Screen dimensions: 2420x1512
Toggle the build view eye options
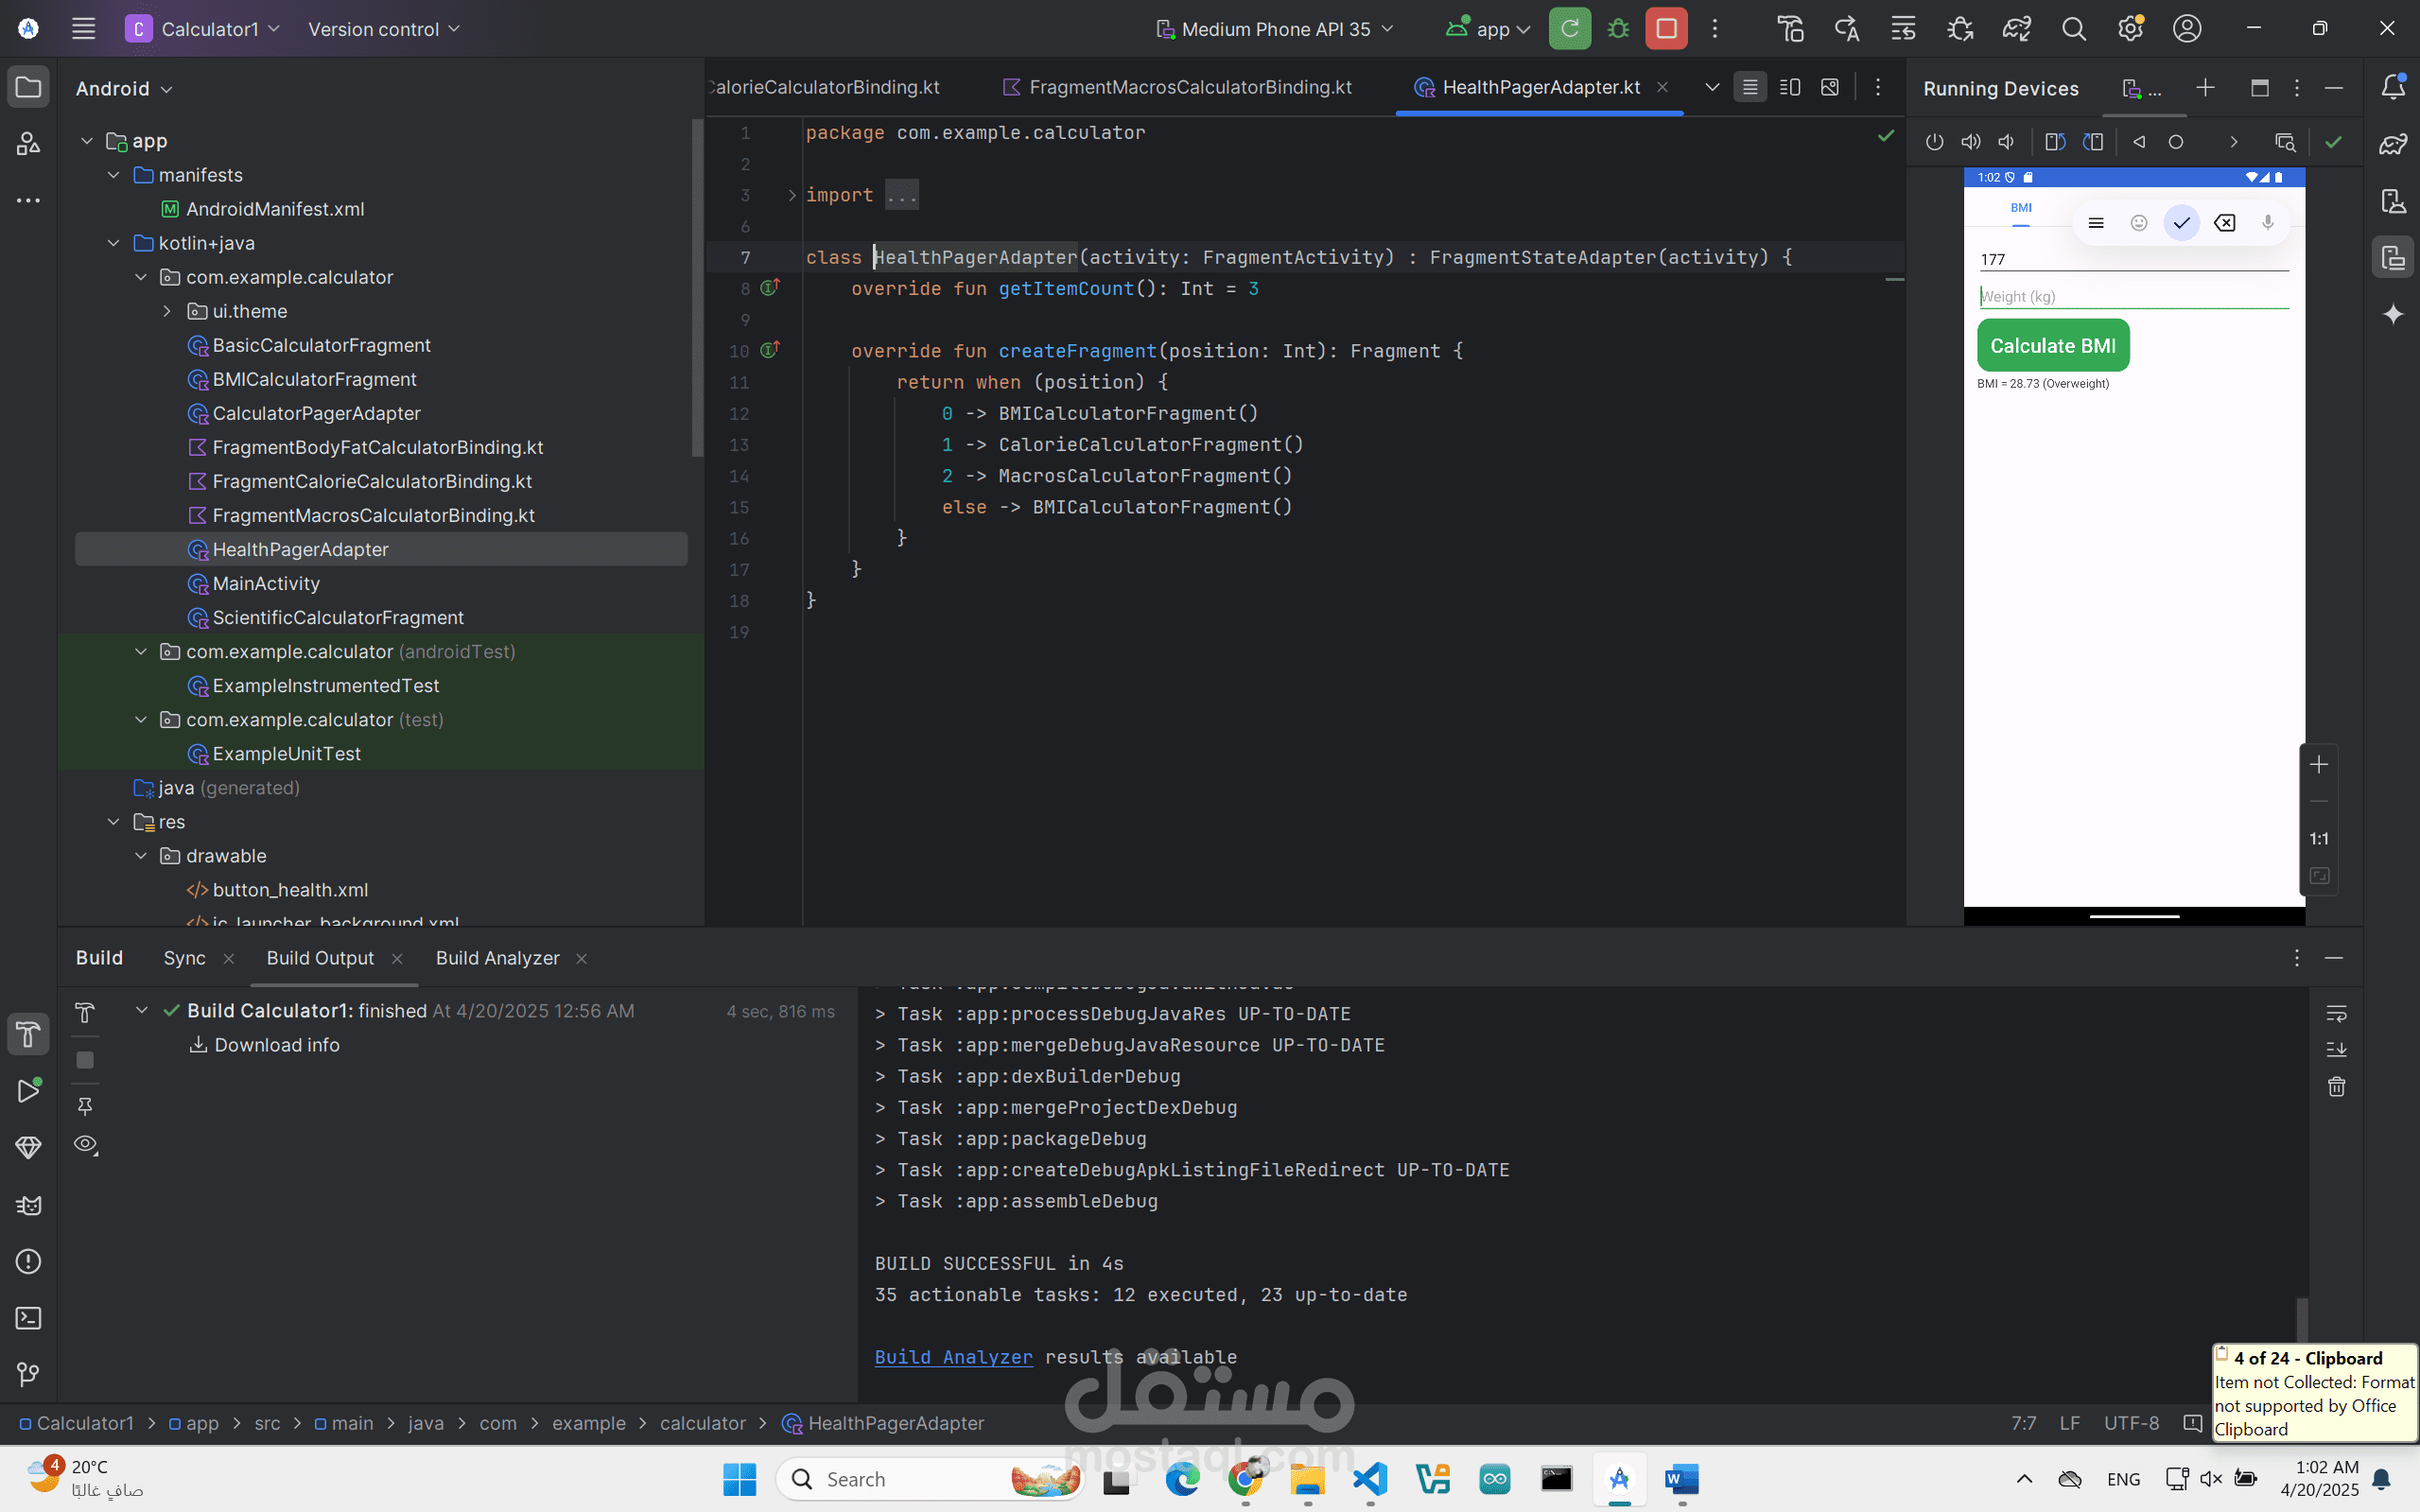pyautogui.click(x=86, y=1144)
